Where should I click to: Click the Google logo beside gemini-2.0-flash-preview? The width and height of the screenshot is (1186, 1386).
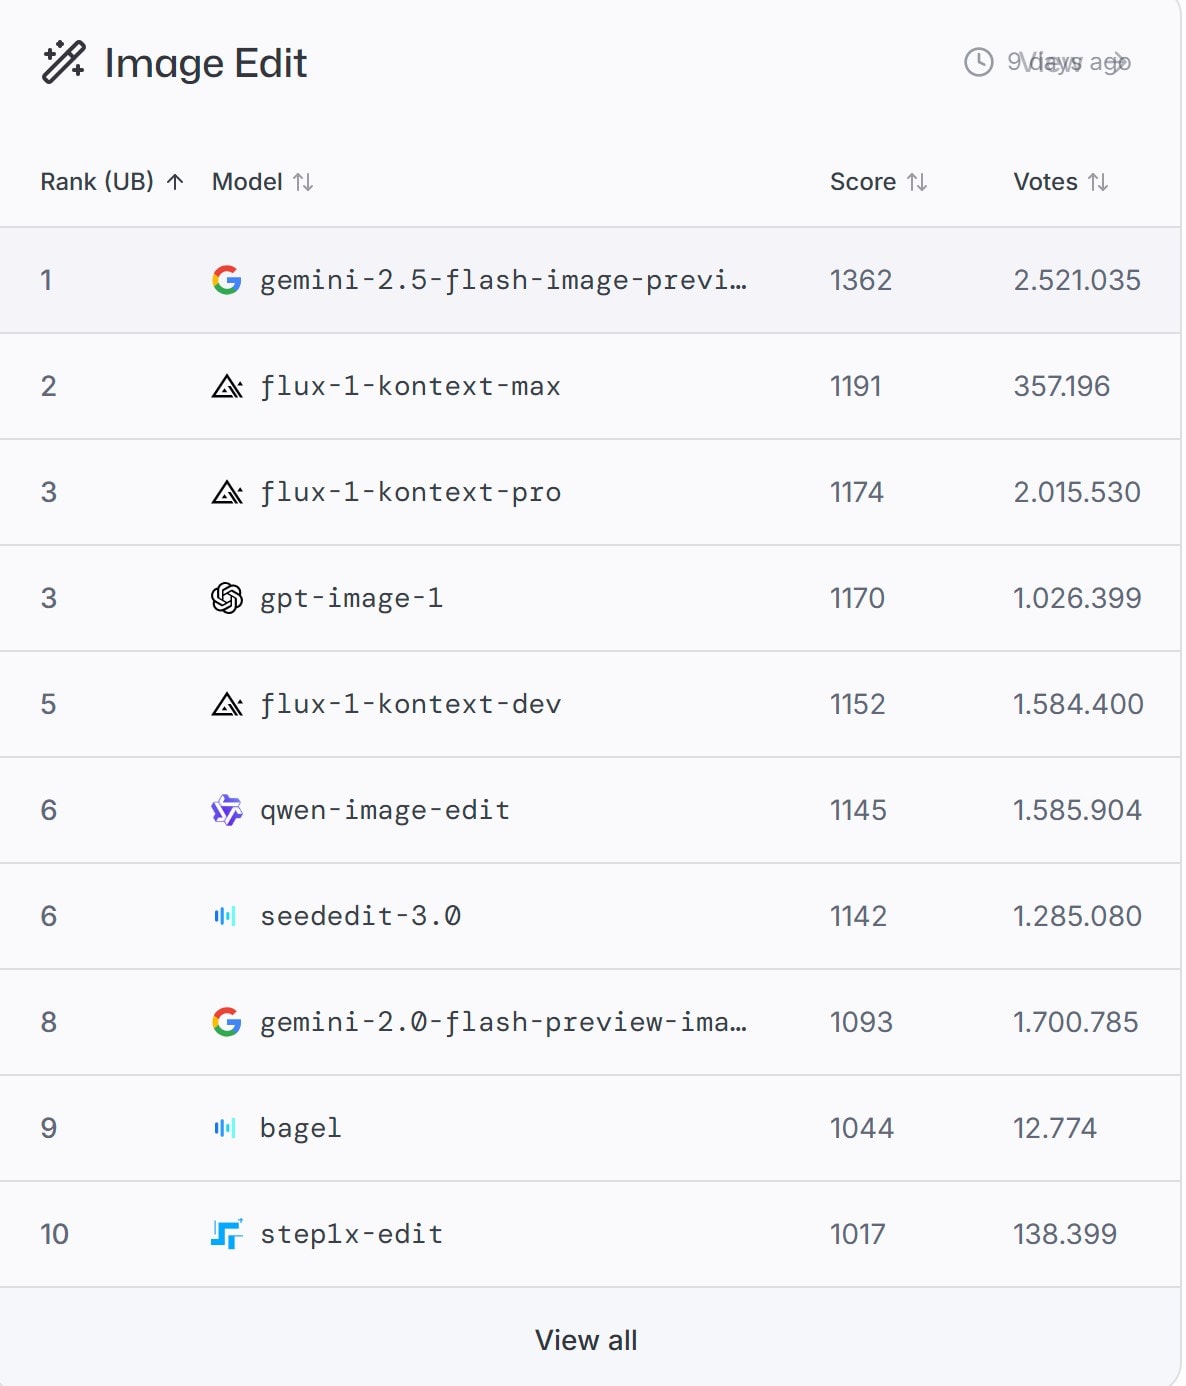(x=227, y=1022)
